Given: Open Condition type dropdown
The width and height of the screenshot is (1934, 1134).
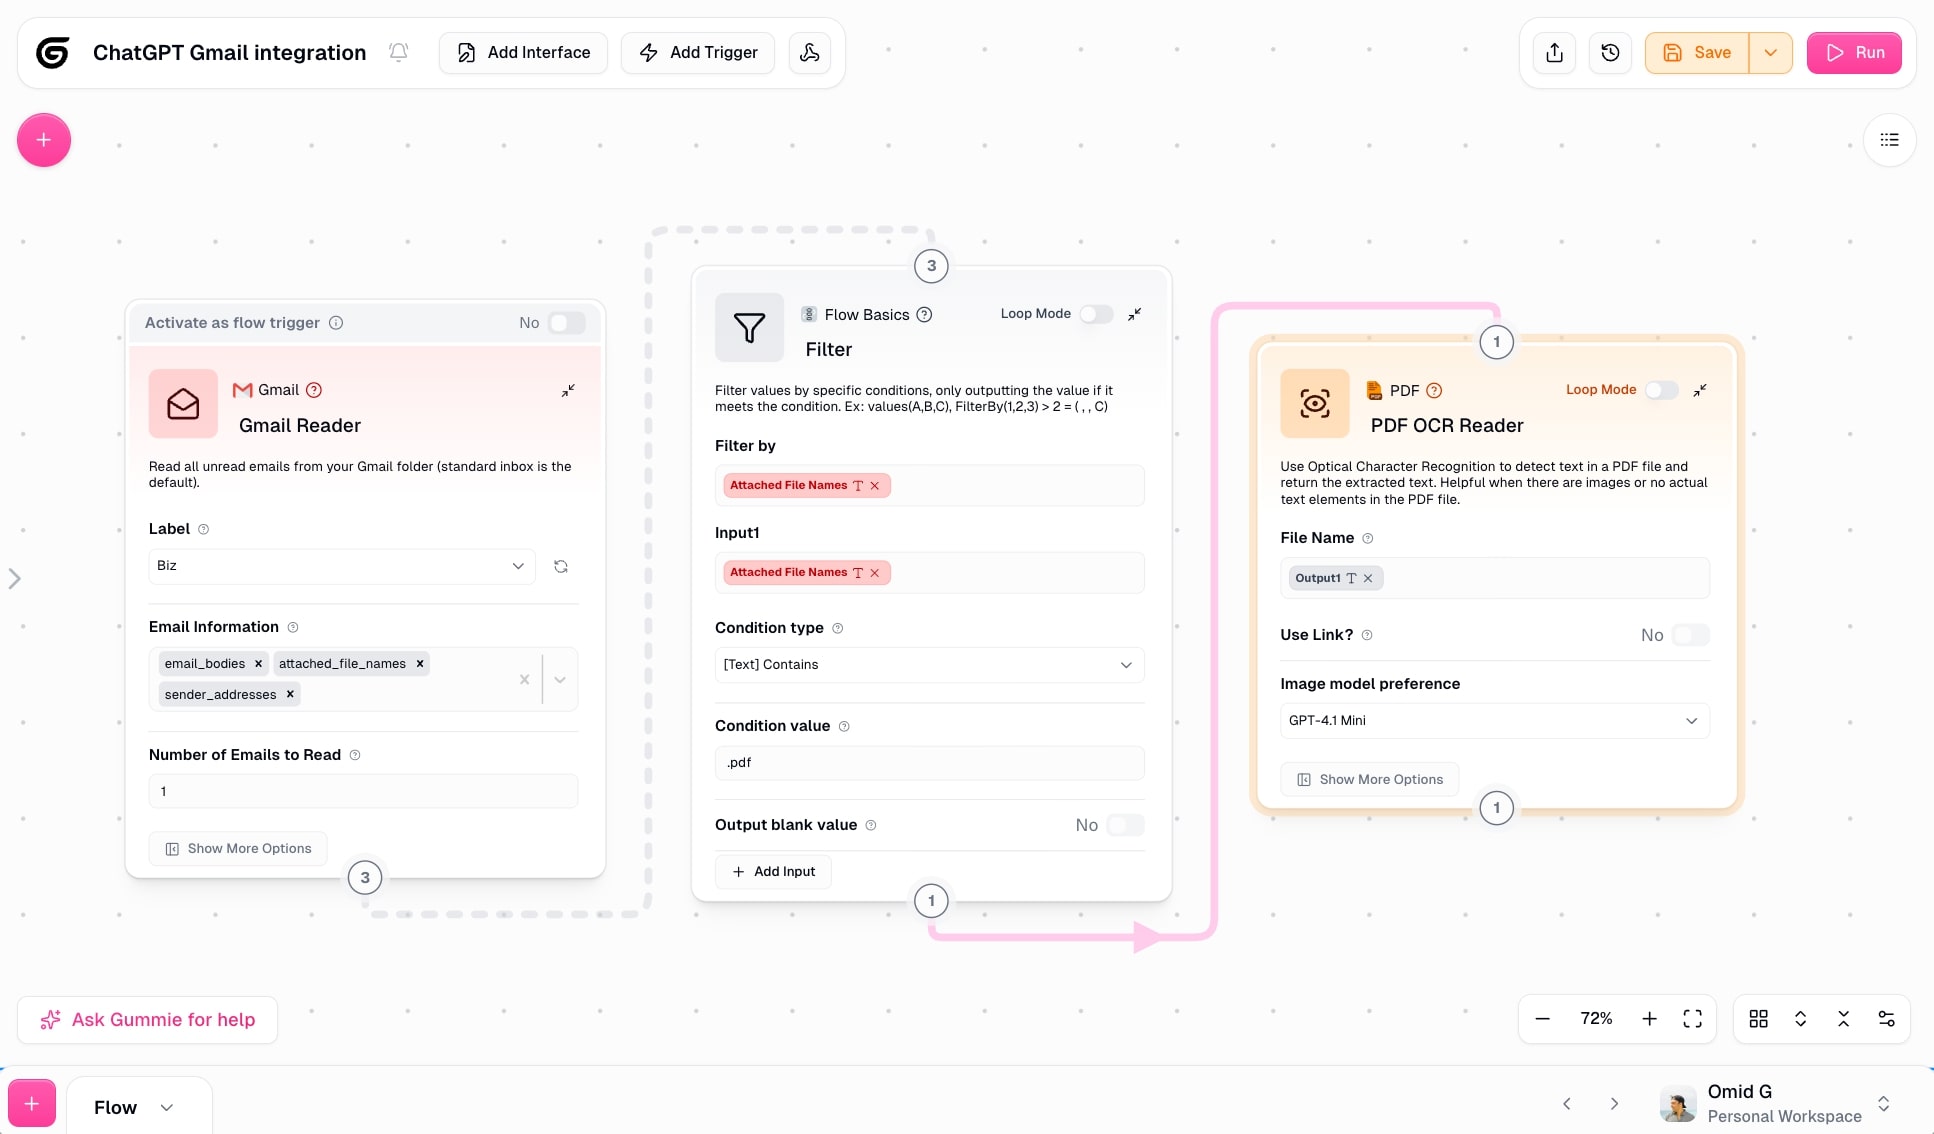Looking at the screenshot, I should click(x=929, y=665).
